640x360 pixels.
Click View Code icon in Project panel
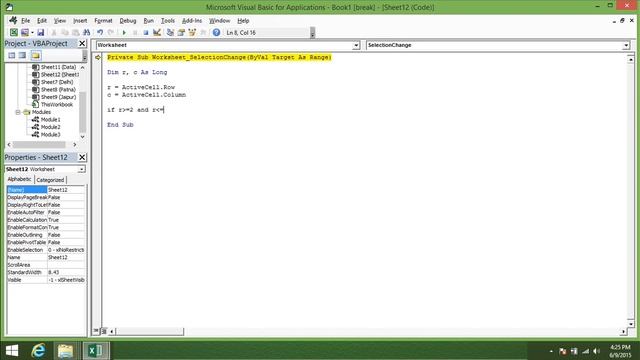11,55
